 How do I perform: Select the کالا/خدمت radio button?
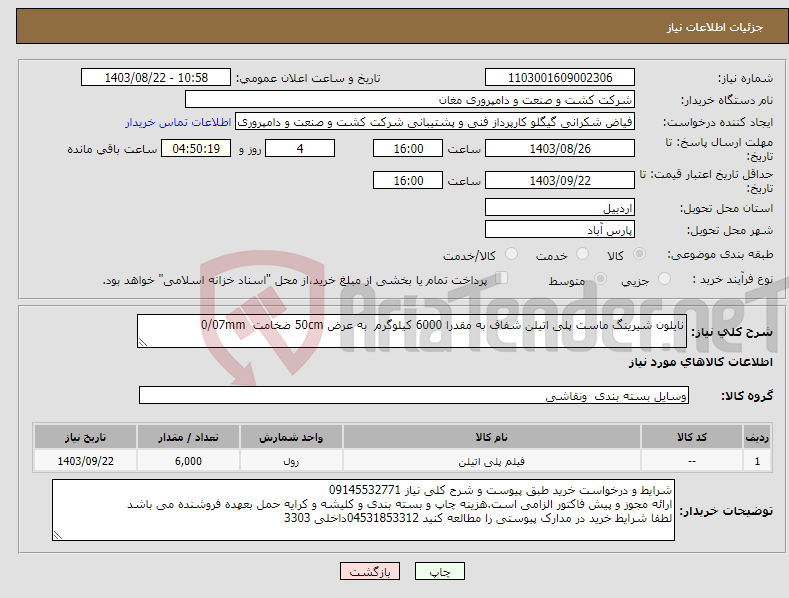[511, 254]
